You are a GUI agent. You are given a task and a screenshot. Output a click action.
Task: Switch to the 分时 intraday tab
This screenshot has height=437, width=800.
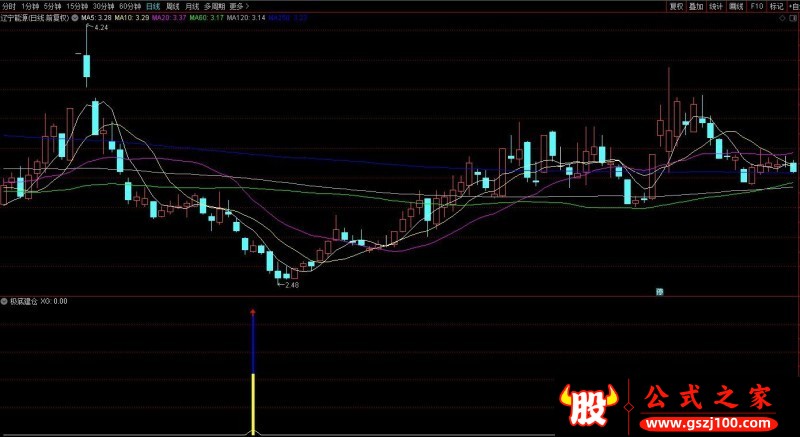pos(9,6)
